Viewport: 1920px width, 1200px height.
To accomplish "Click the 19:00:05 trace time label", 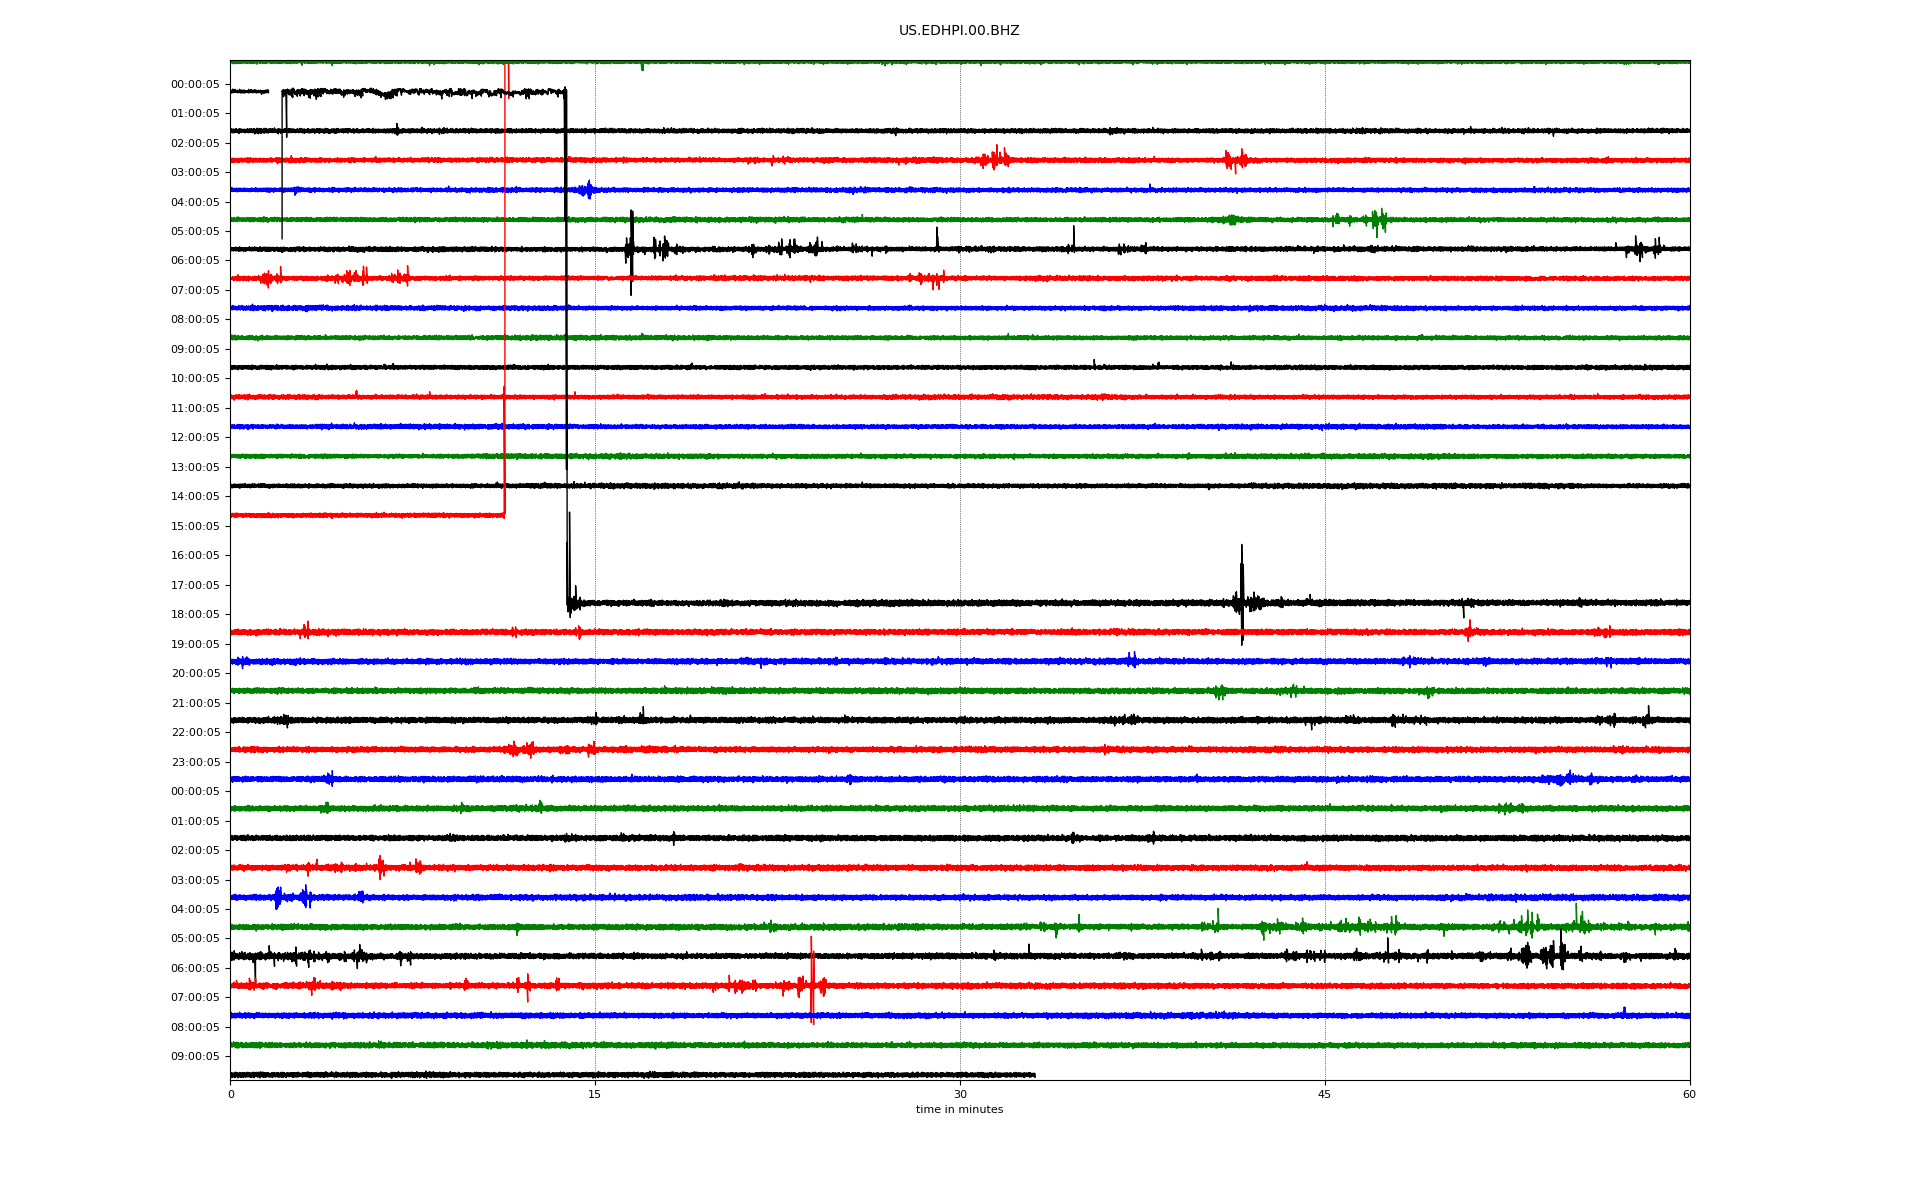I will pyautogui.click(x=195, y=645).
